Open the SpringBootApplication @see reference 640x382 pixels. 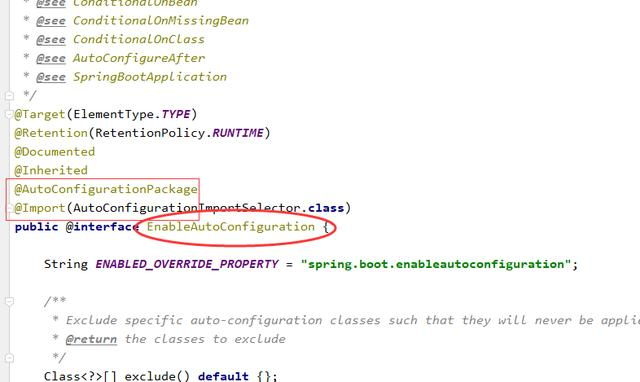pos(149,77)
